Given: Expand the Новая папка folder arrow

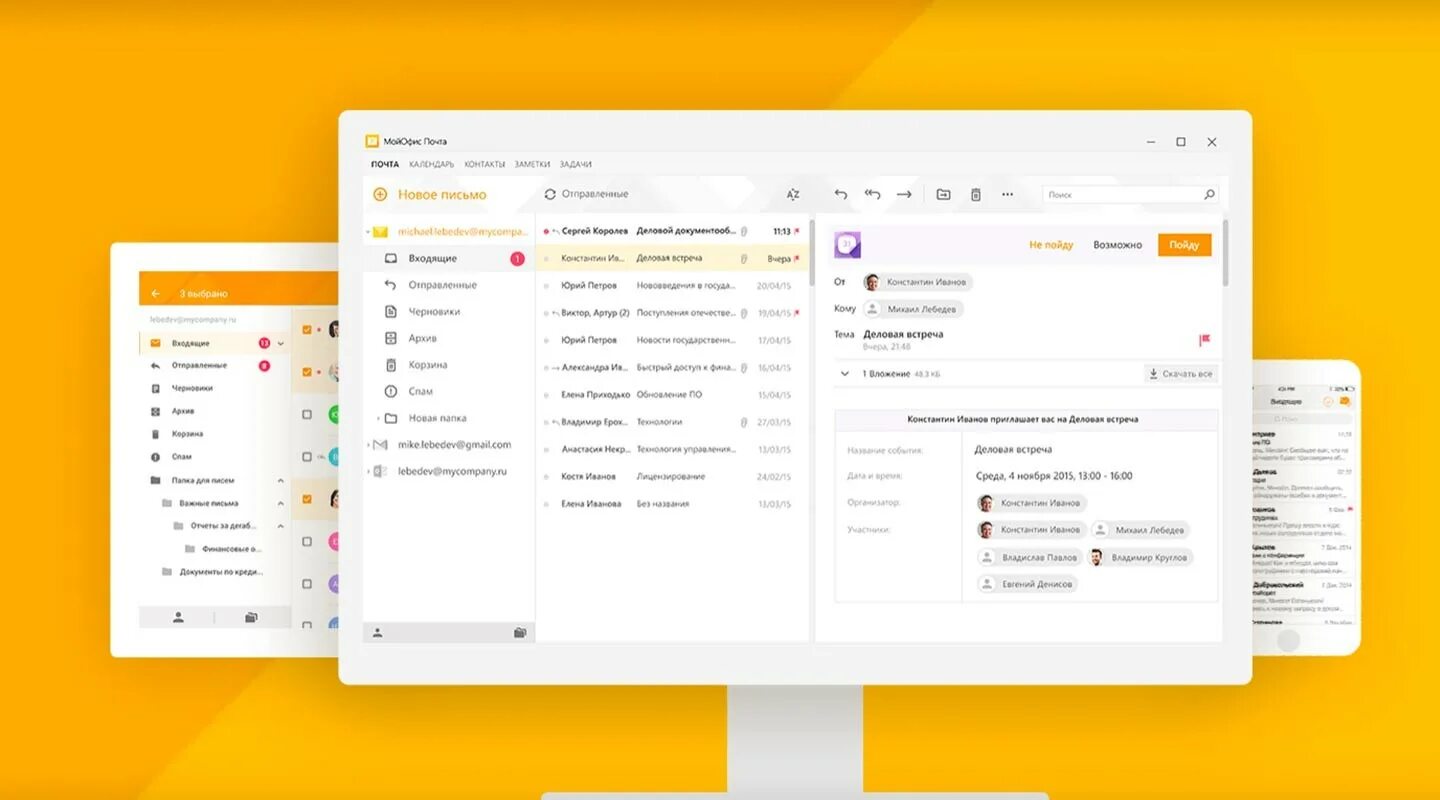Looking at the screenshot, I should (378, 418).
